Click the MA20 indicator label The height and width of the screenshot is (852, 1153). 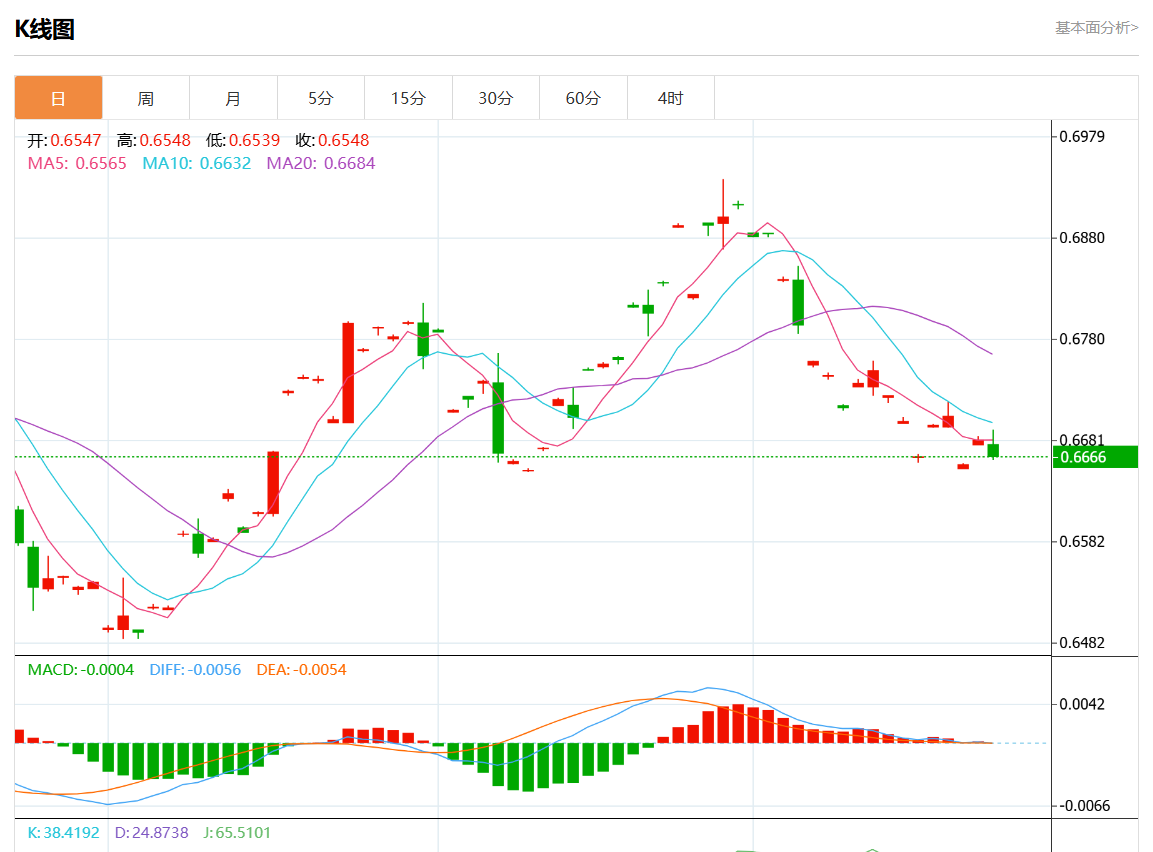[x=320, y=163]
